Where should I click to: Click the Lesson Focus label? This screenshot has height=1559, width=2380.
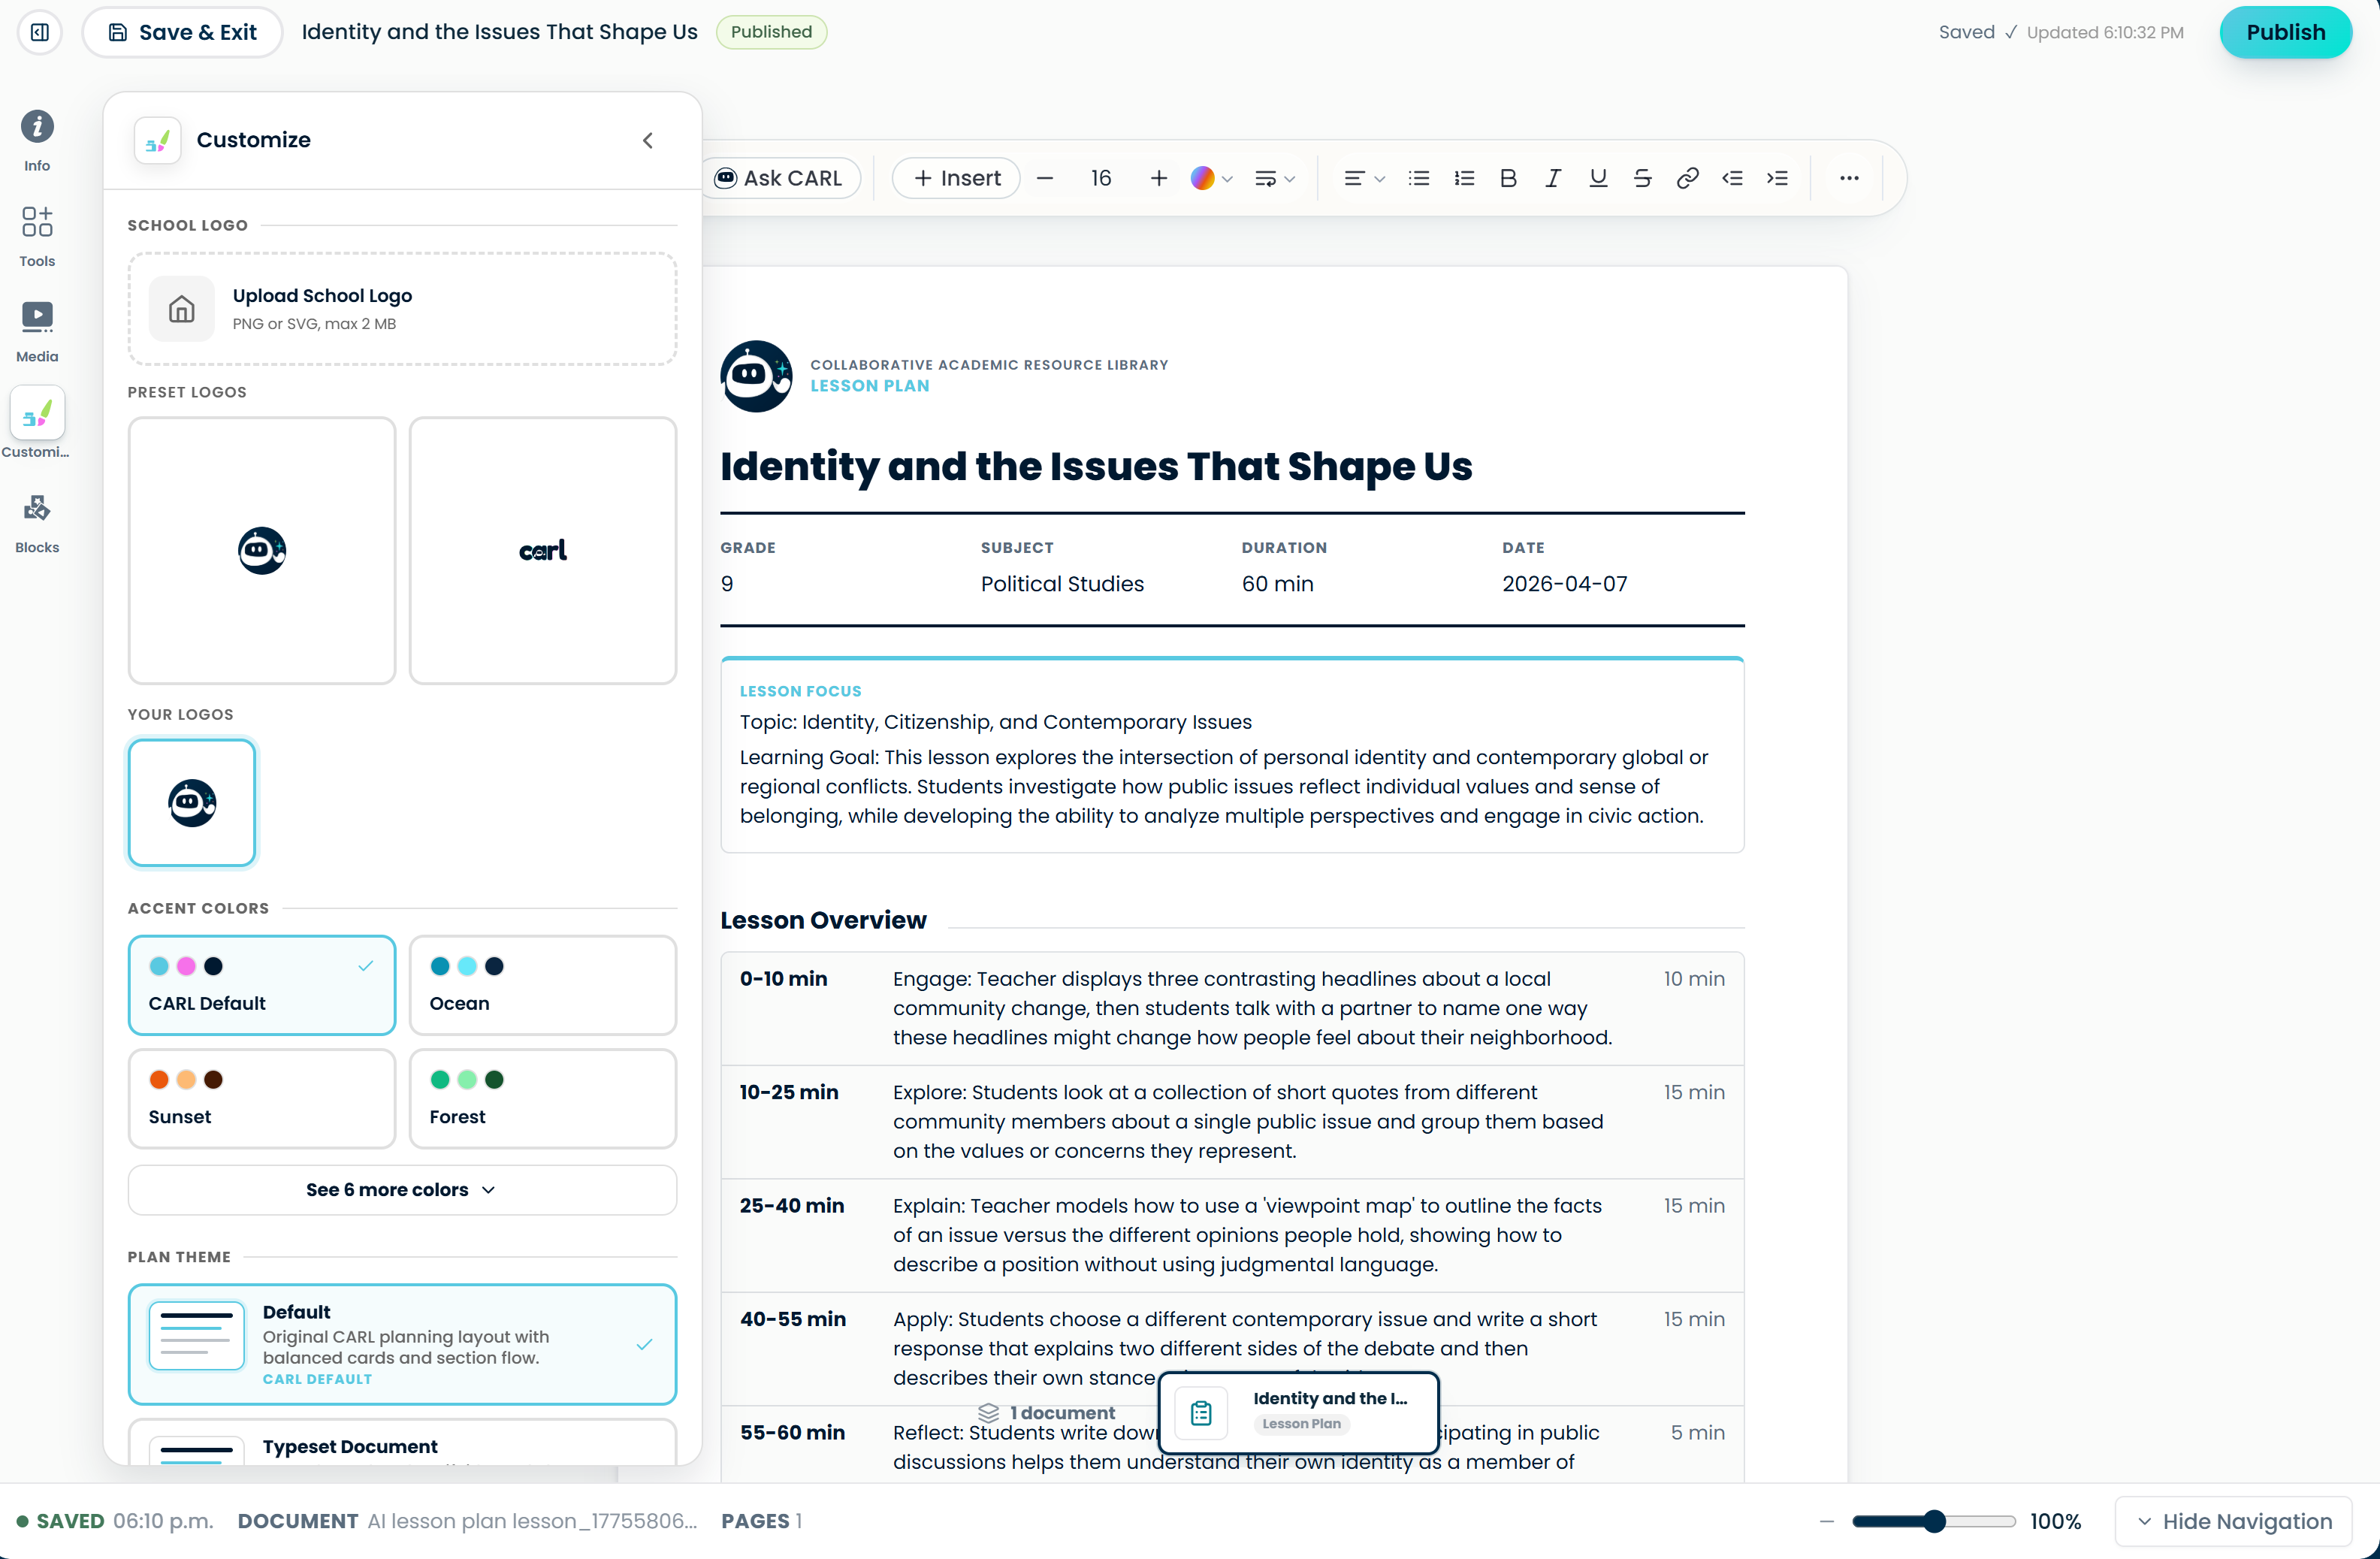[x=800, y=691]
